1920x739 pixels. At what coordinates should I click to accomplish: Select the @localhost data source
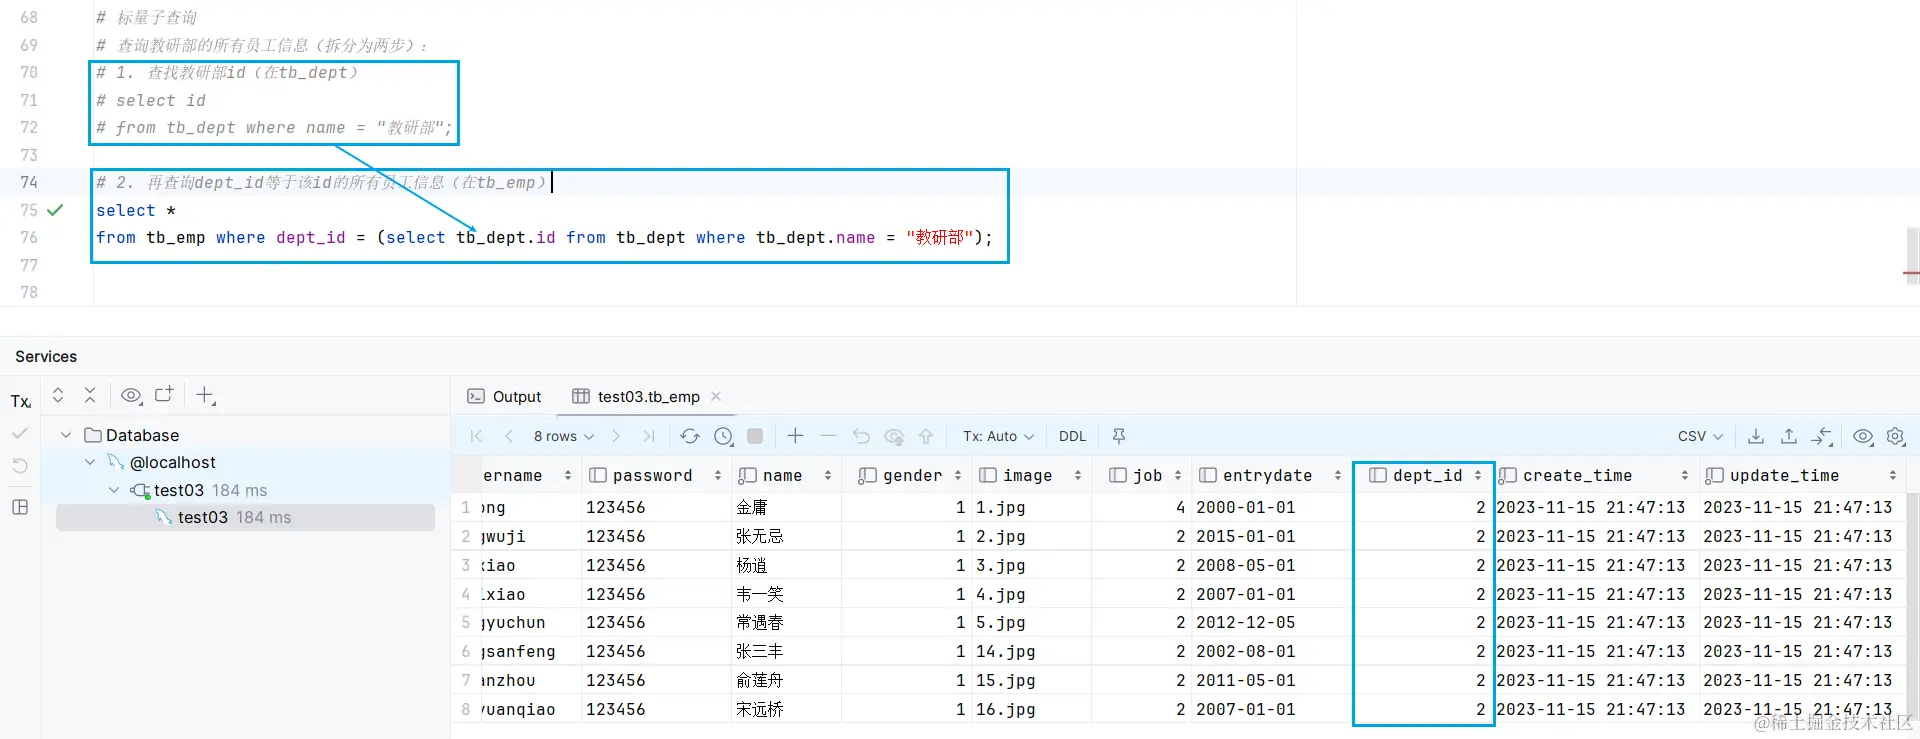point(172,462)
